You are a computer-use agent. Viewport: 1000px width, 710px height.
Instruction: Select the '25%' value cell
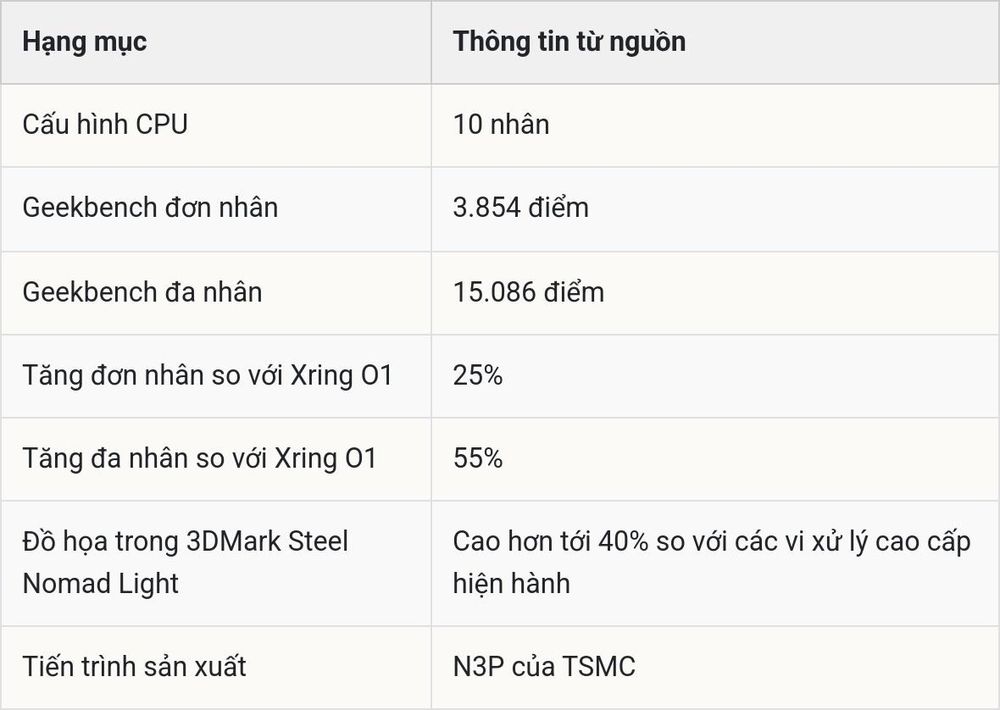tap(715, 376)
